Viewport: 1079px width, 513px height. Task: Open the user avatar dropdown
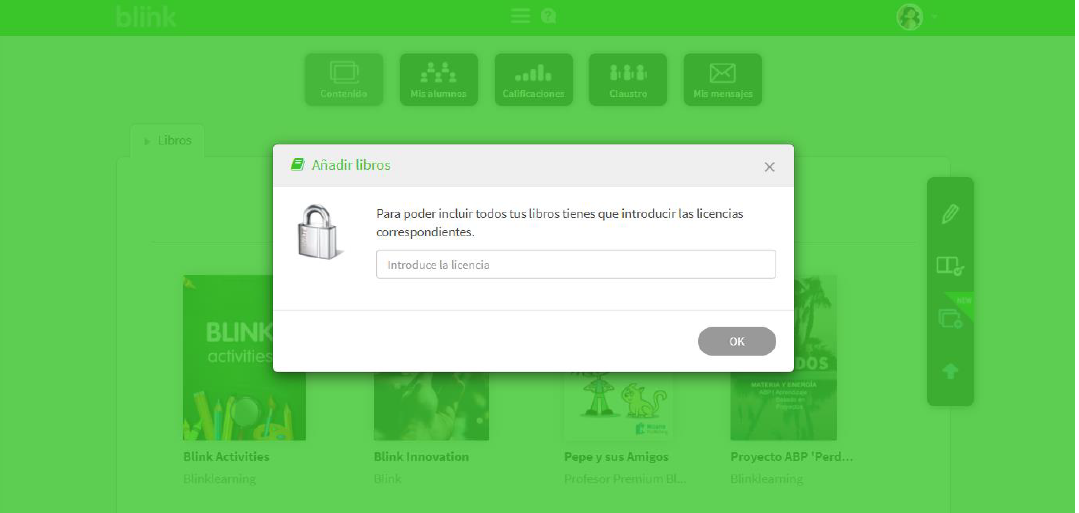point(917,17)
